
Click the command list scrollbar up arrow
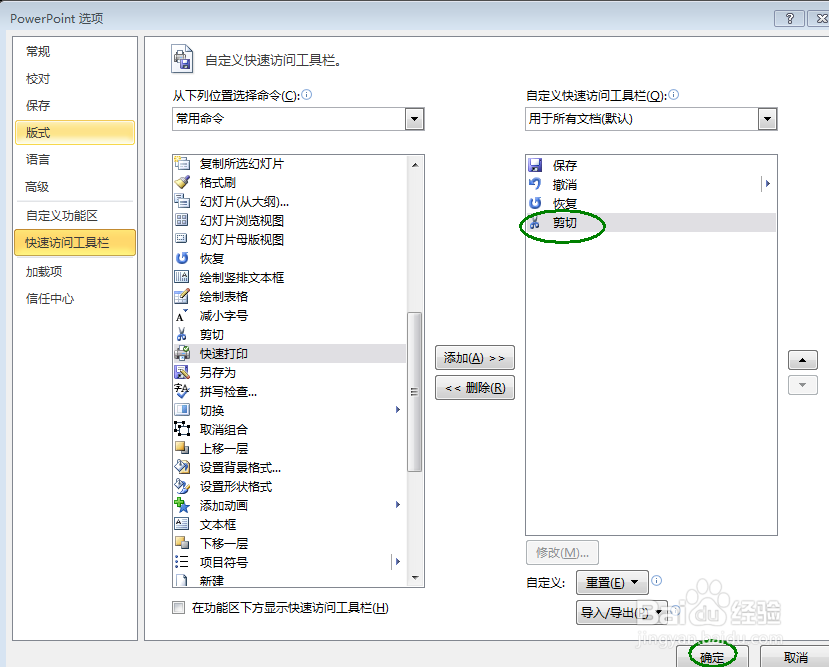[x=415, y=165]
